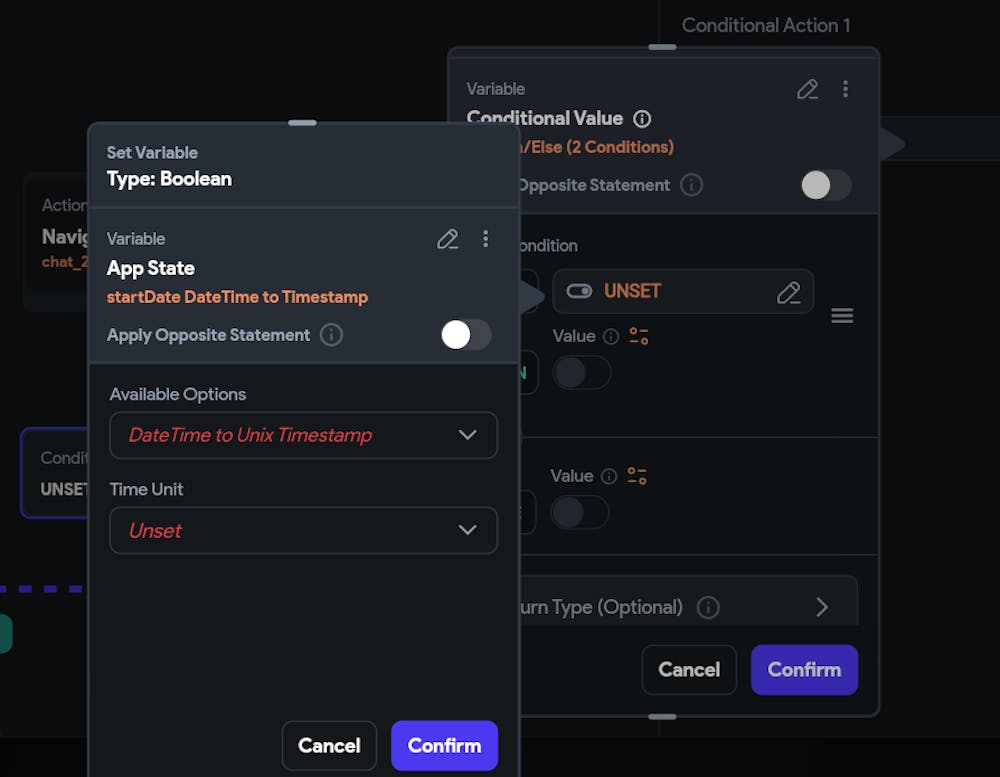Open the Time Unit dropdown showing Unset
The width and height of the screenshot is (1000, 777).
(303, 530)
